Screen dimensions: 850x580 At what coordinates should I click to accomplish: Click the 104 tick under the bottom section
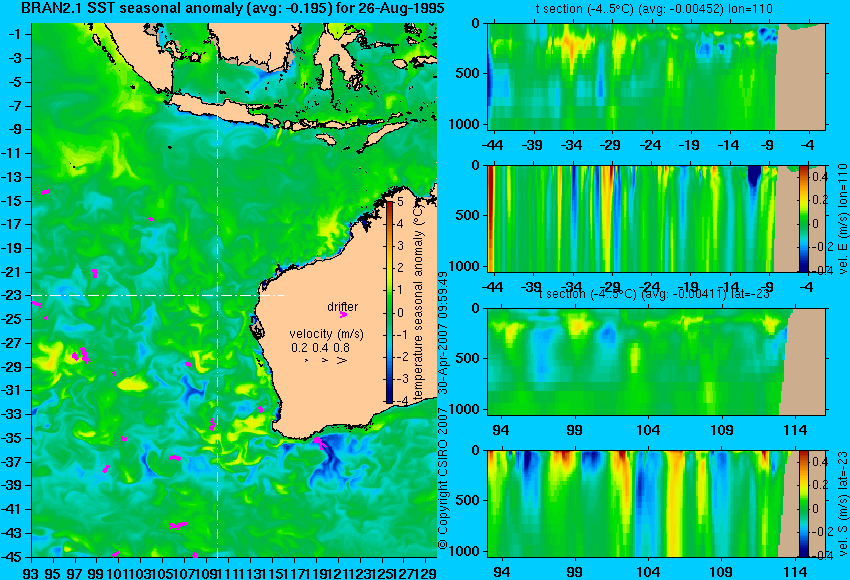(648, 572)
